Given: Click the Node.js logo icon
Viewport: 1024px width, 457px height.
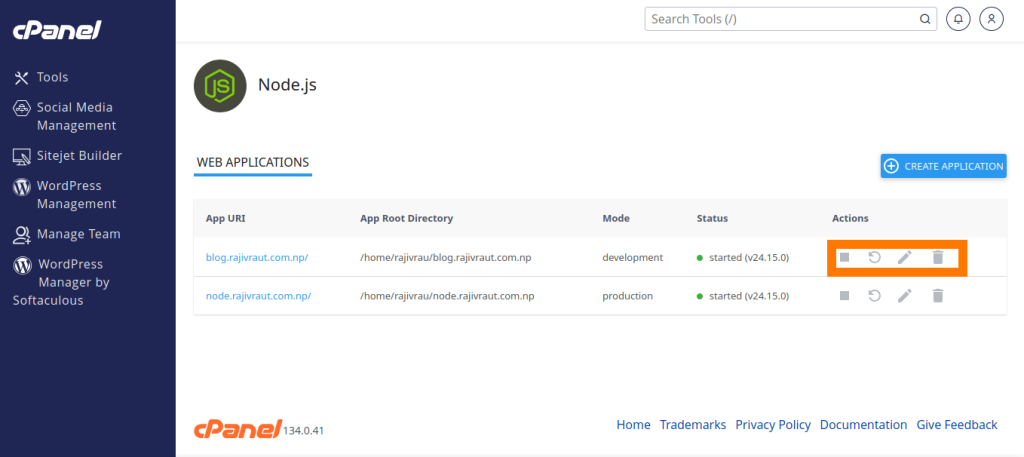Looking at the screenshot, I should click(x=220, y=86).
